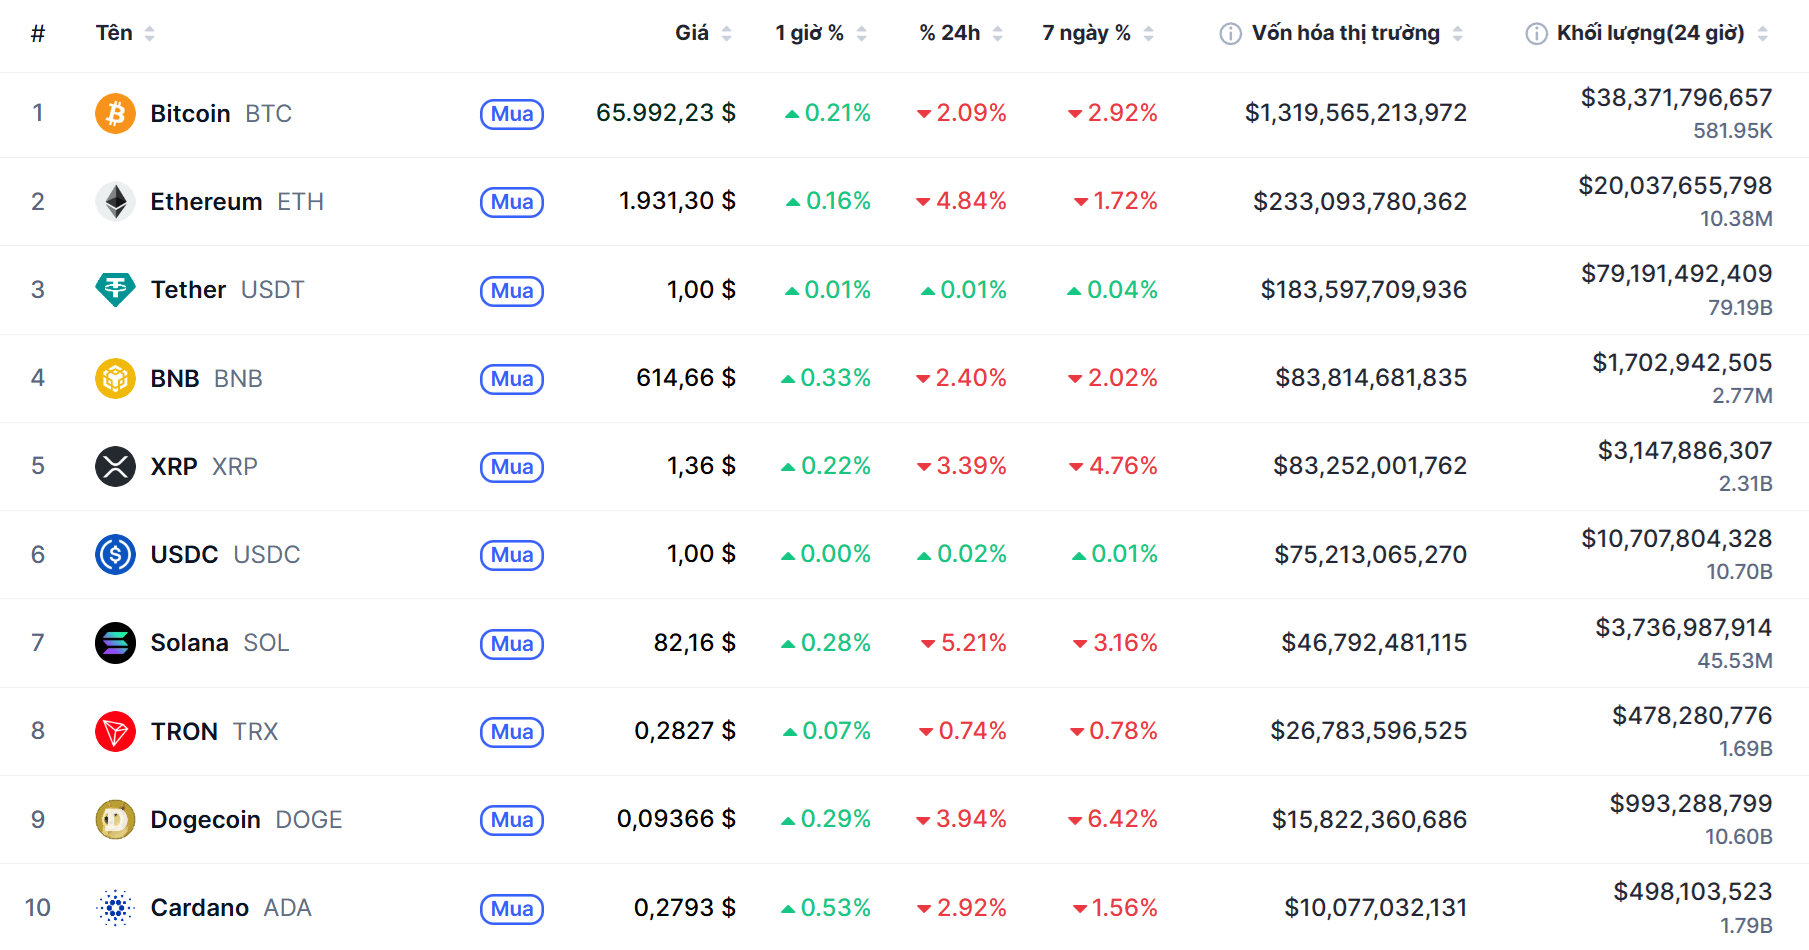Sort by the % 24h column
This screenshot has height=950, width=1809.
pyautogui.click(x=959, y=33)
